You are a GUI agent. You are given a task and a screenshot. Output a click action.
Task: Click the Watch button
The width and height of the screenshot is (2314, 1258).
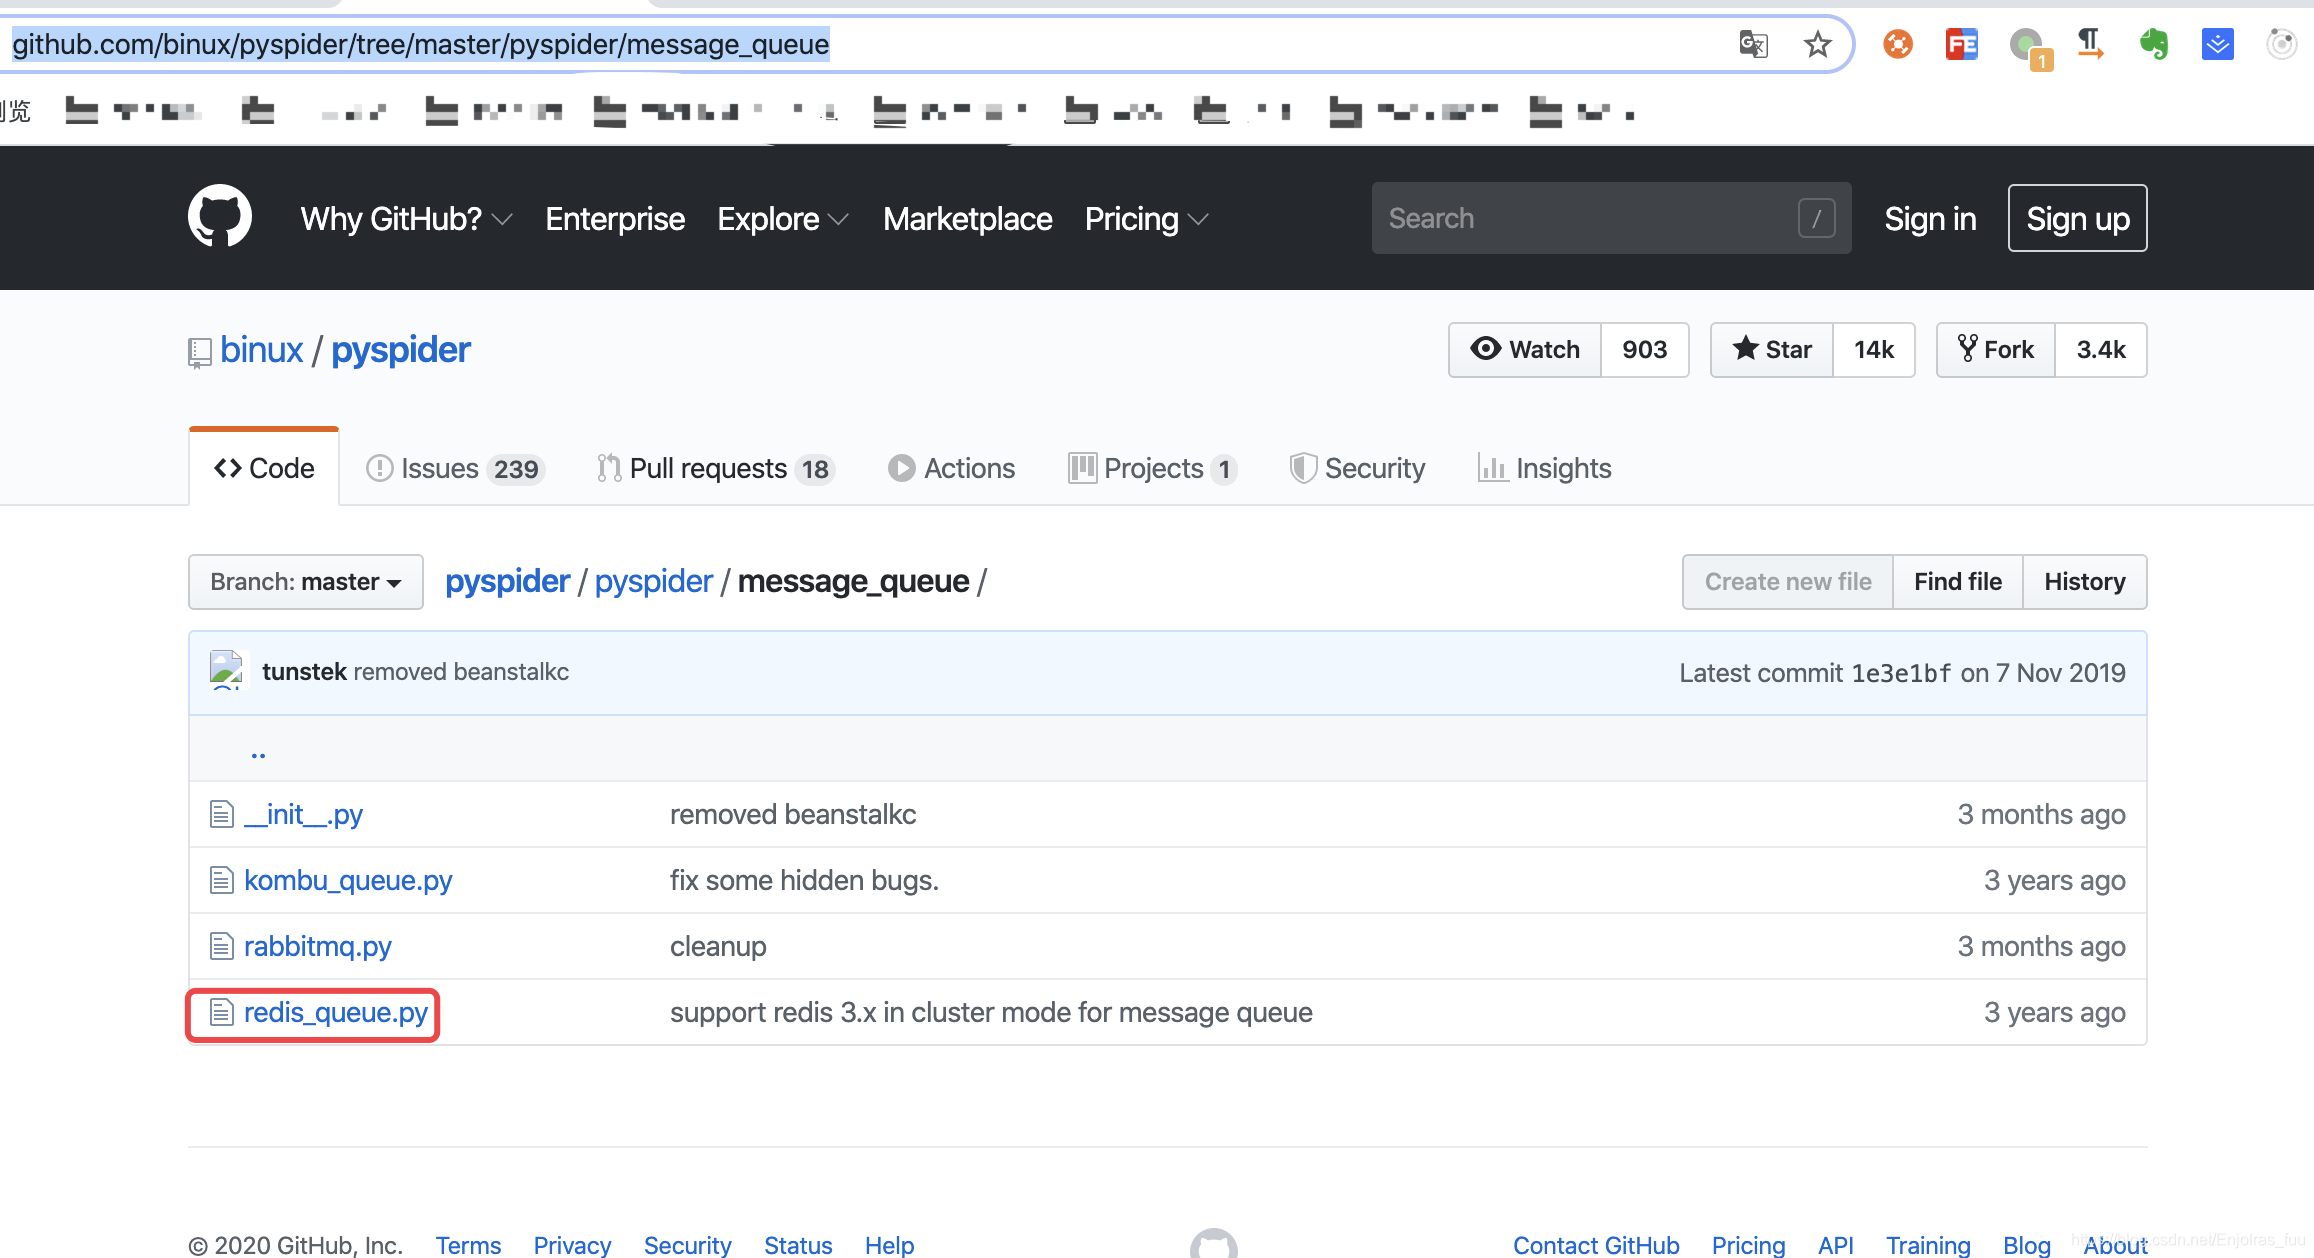(x=1525, y=349)
